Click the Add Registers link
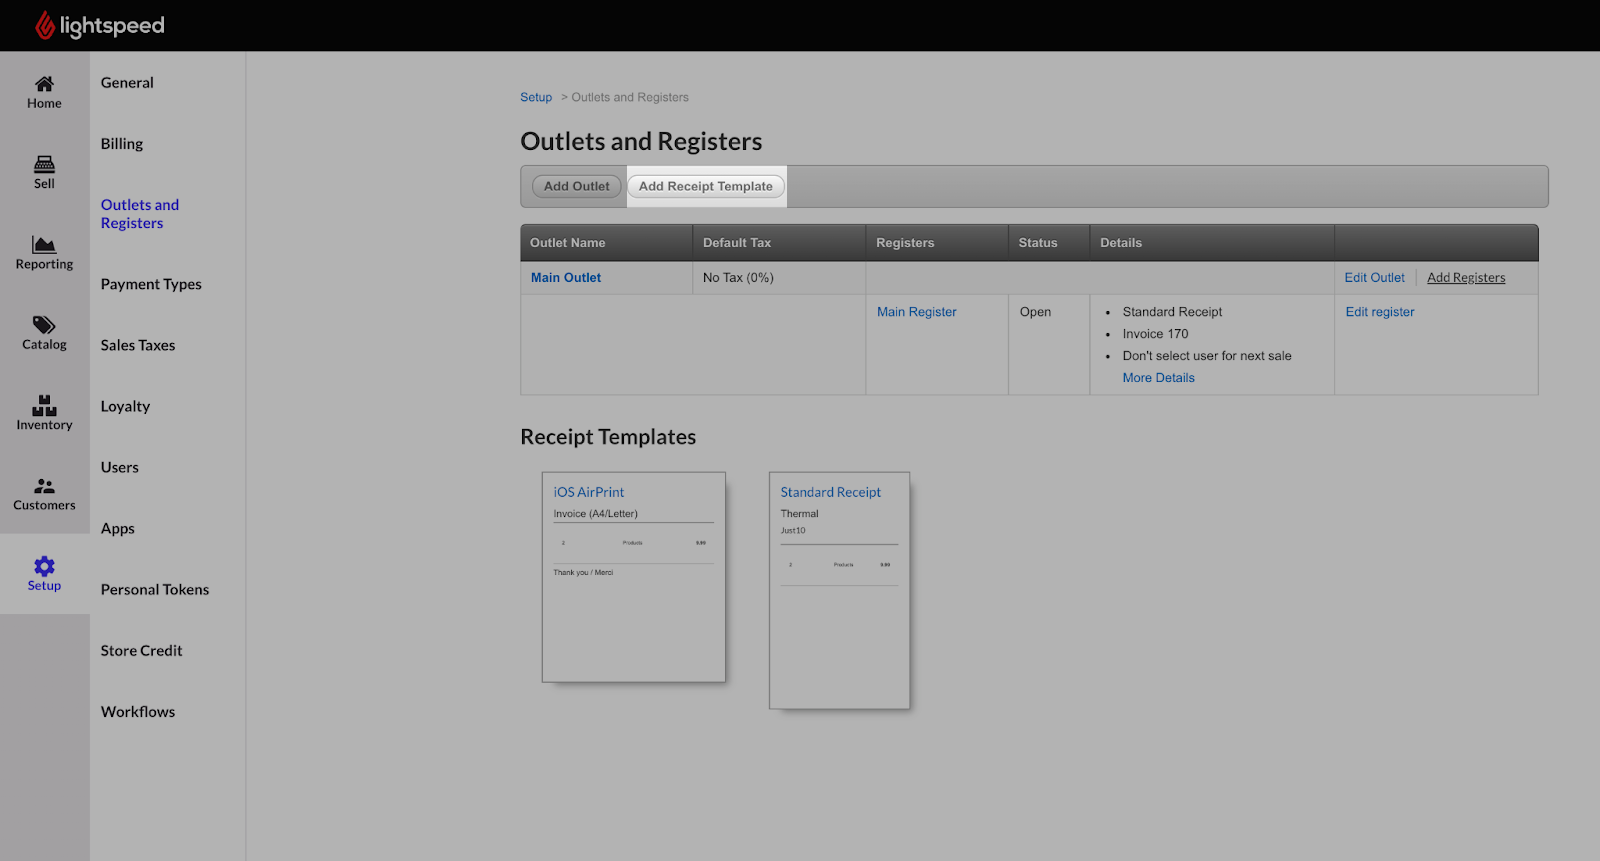 click(x=1466, y=278)
